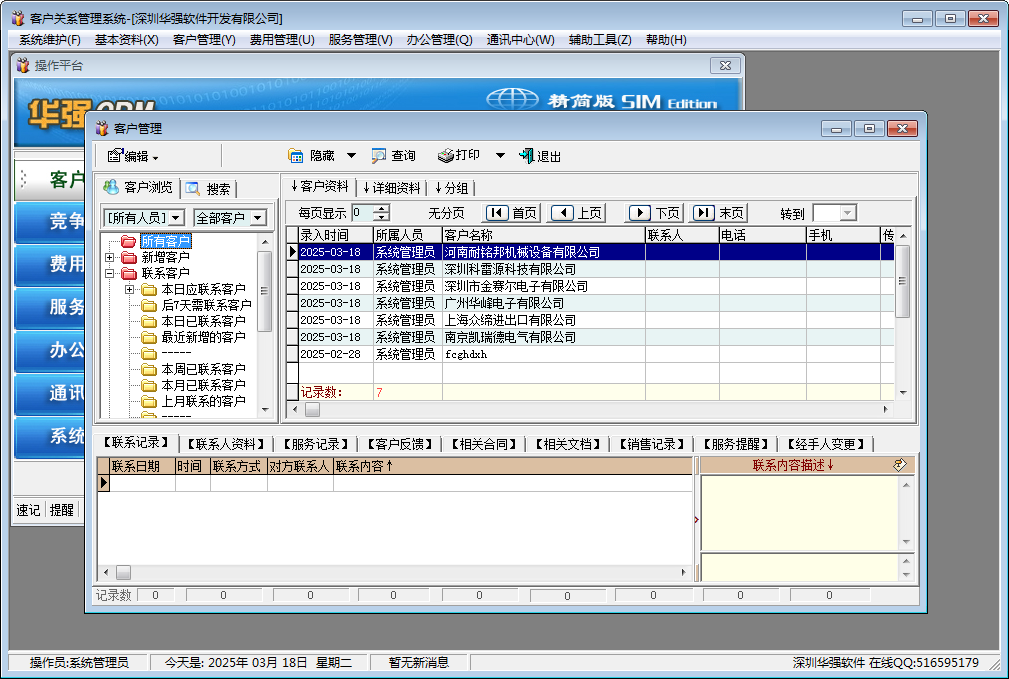Click the 查询 search icon
1009x679 pixels.
[378, 156]
